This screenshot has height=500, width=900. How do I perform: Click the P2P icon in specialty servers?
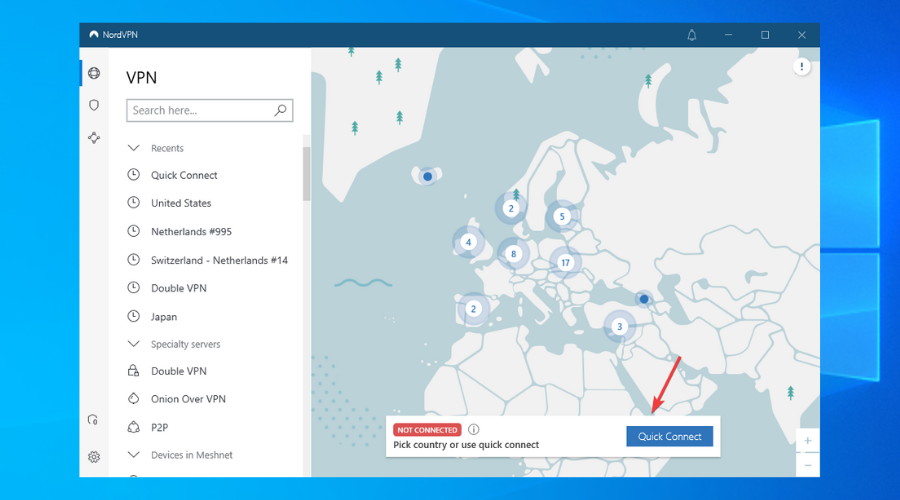click(x=133, y=427)
